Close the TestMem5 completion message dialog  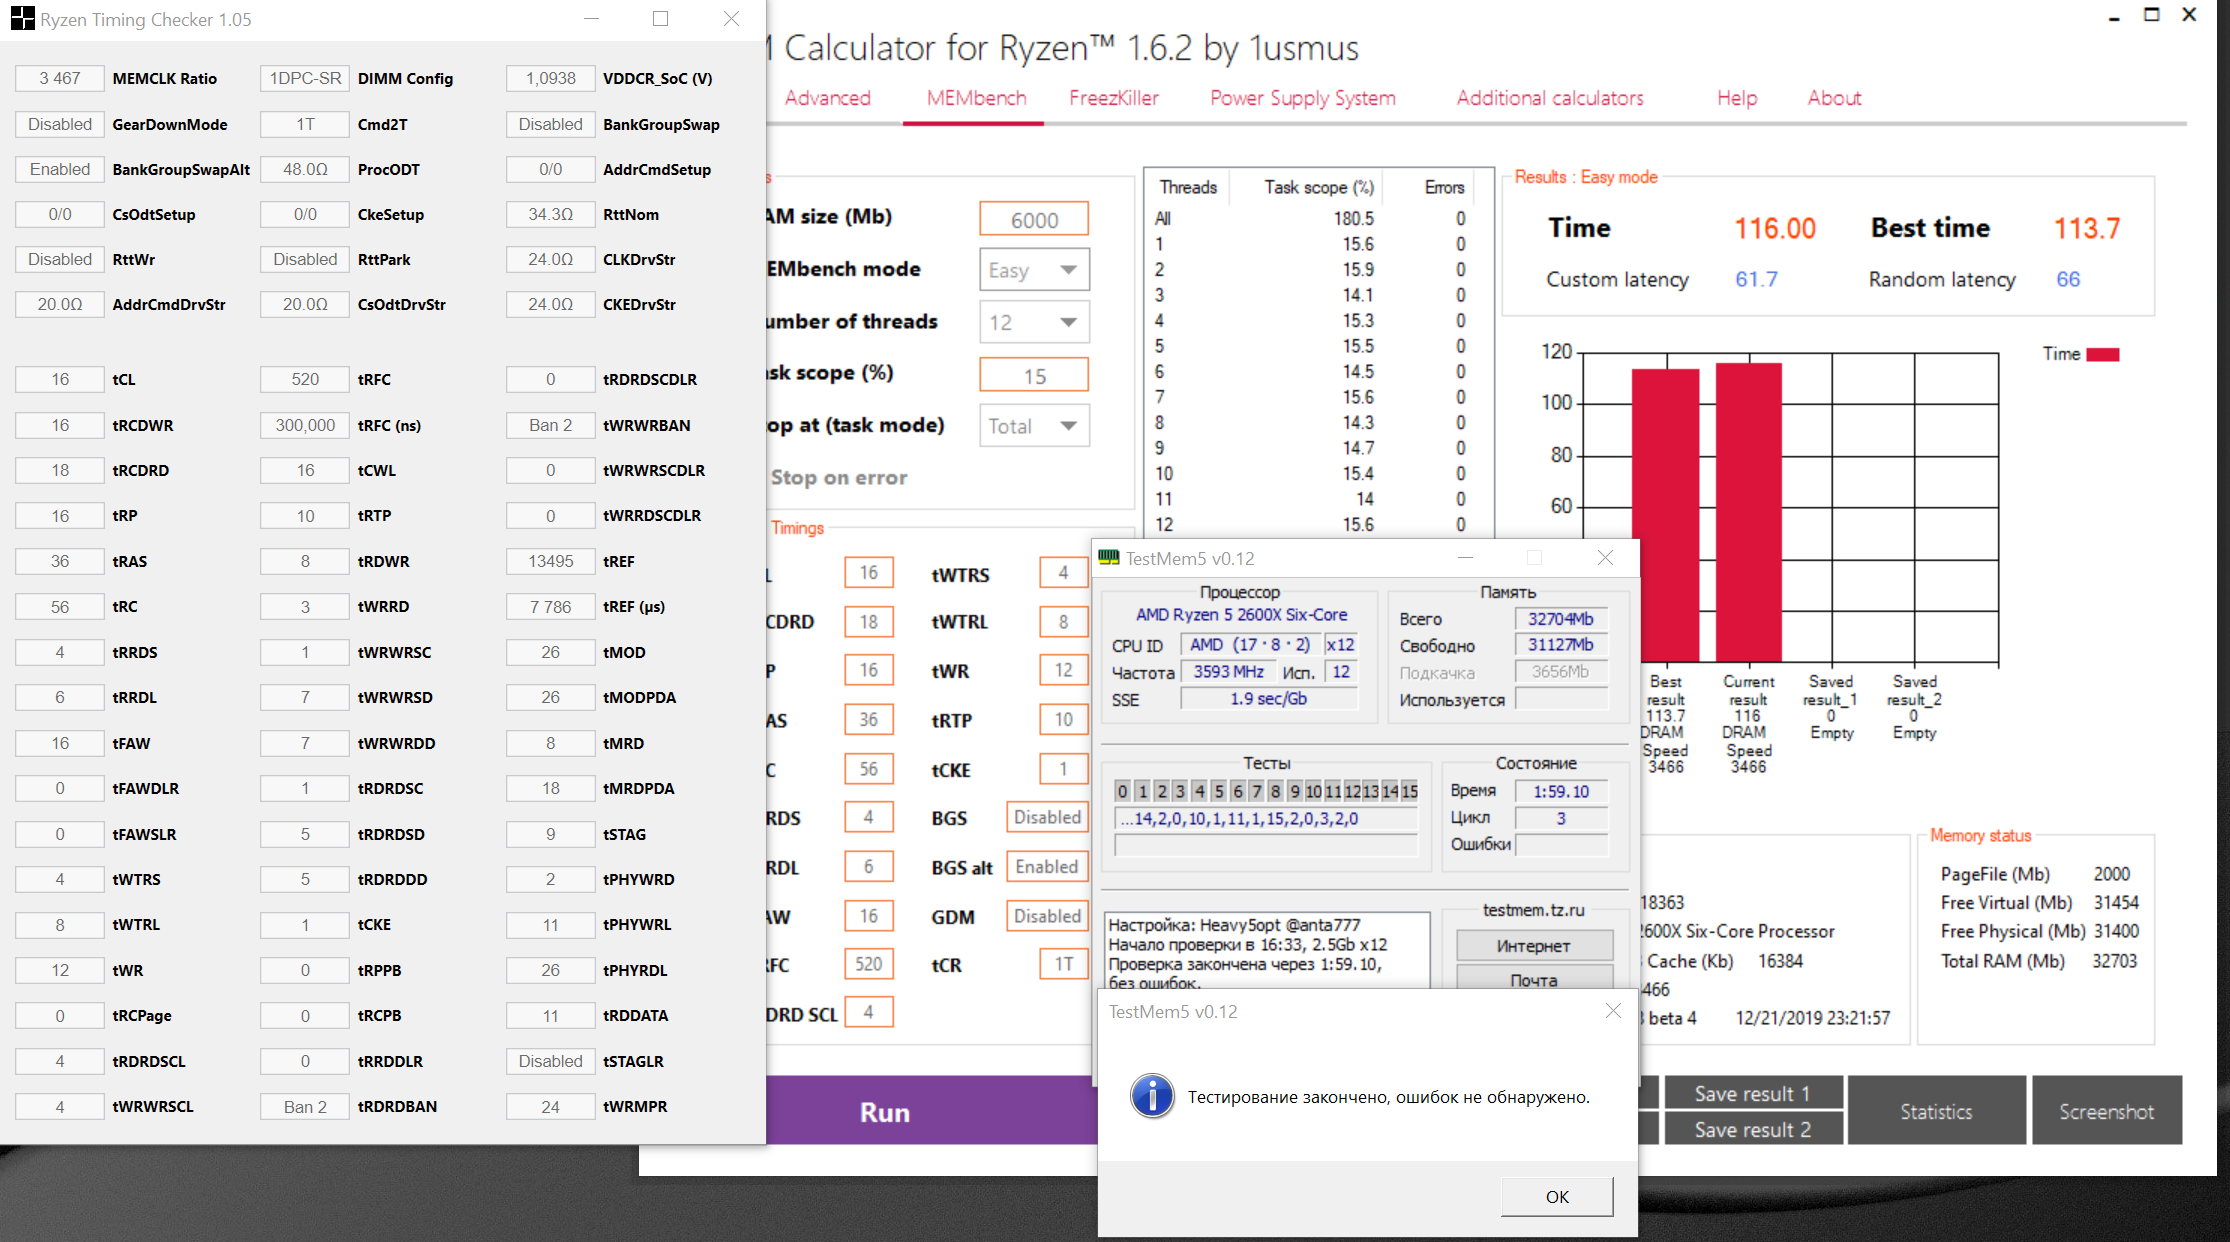coord(1612,1011)
